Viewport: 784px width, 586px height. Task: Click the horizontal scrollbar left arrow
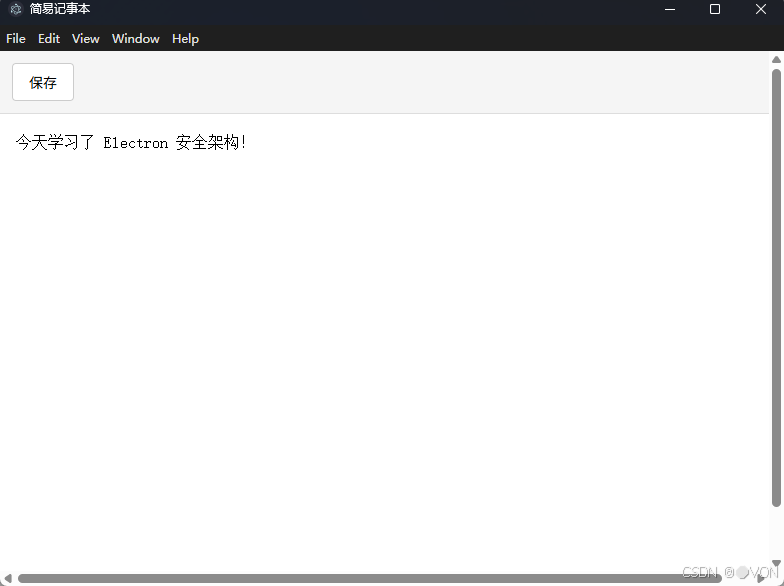point(8,578)
